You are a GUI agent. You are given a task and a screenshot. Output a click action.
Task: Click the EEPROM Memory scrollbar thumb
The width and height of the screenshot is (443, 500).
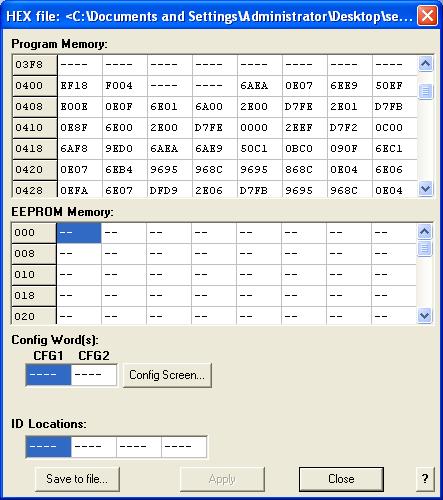pos(424,248)
